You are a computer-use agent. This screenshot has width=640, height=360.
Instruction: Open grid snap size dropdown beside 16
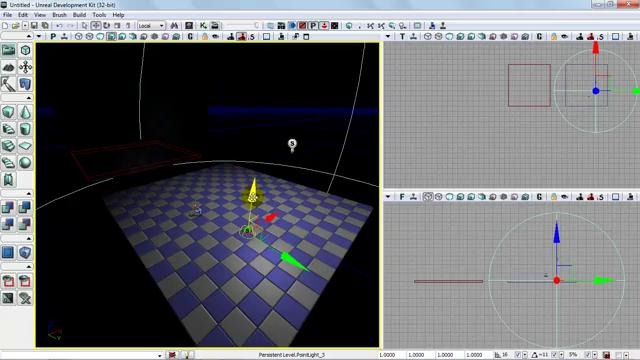(525, 355)
